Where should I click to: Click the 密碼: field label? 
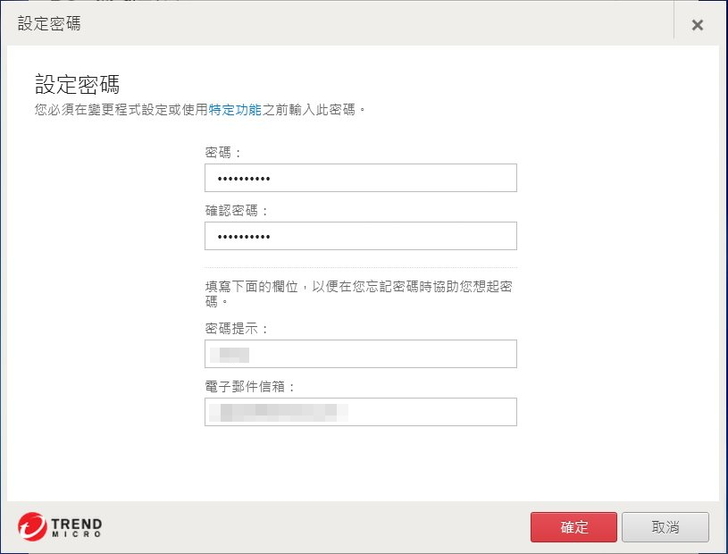point(223,152)
